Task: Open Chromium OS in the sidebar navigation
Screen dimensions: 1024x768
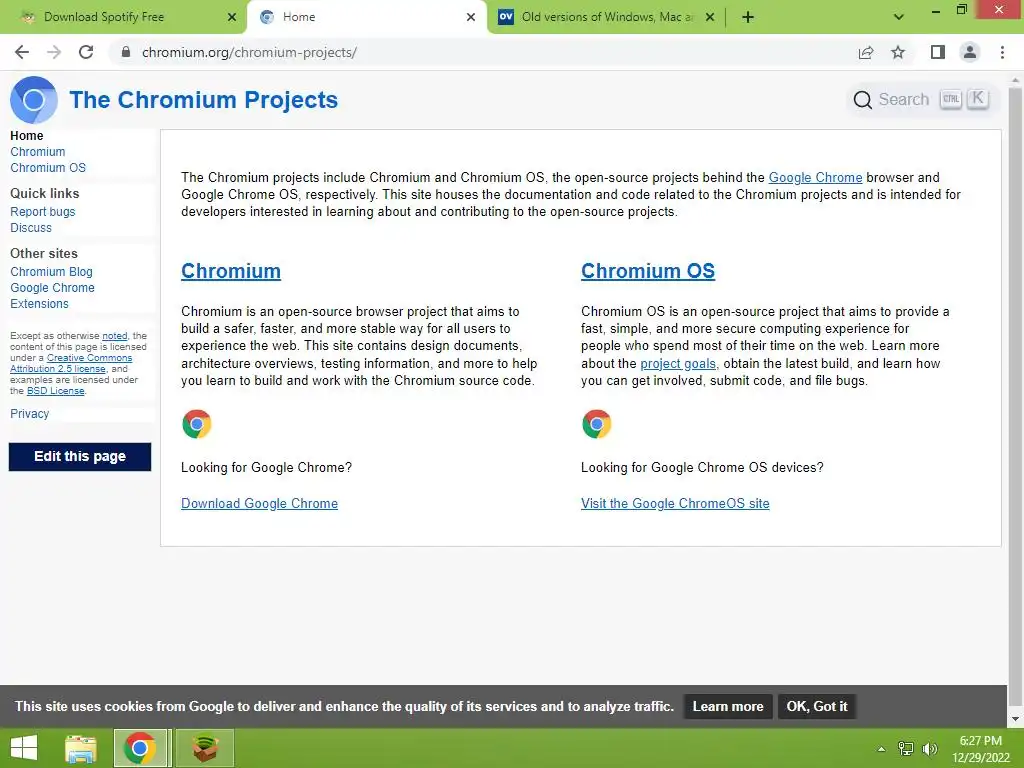Action: pos(48,168)
